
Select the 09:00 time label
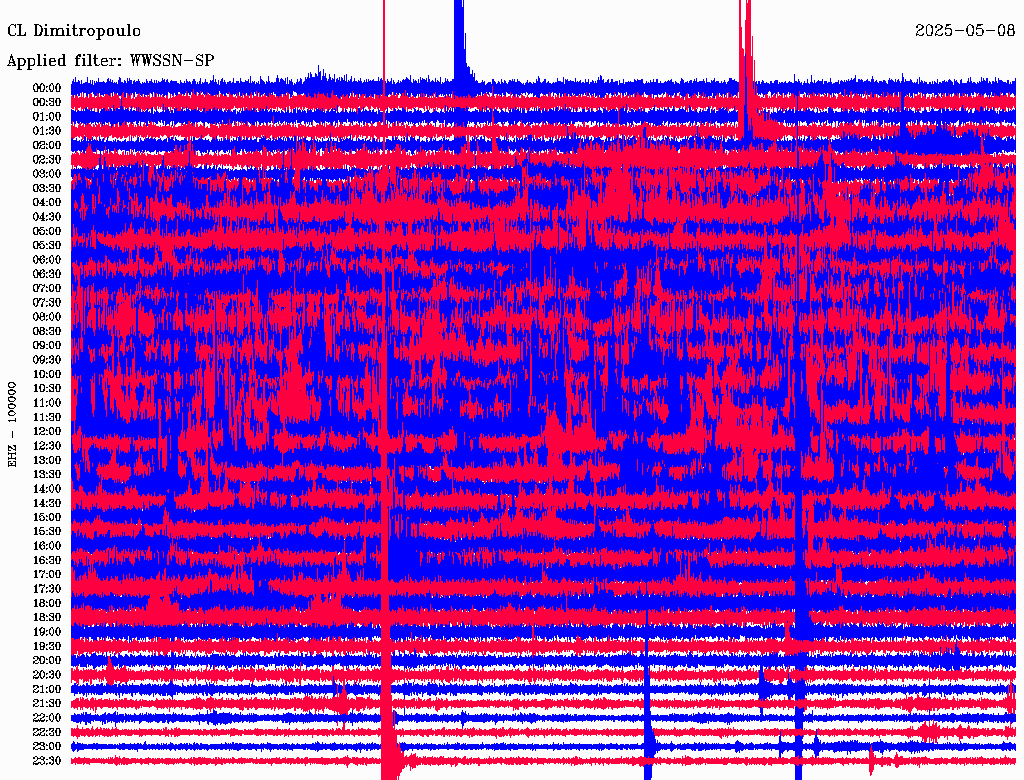47,346
